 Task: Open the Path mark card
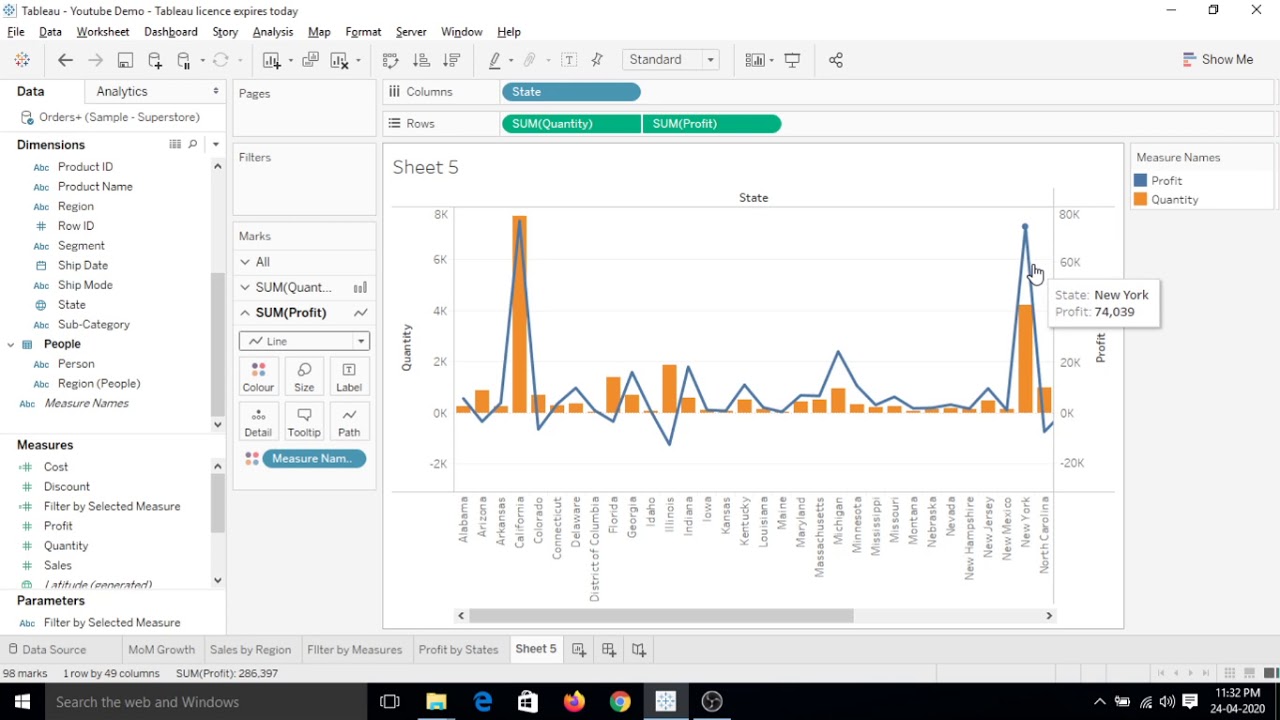coord(349,422)
